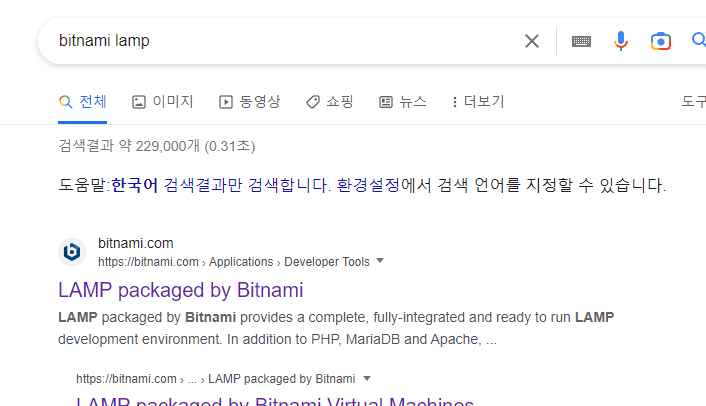706x406 pixels.
Task: Open the 쇼핑 tab
Action: point(330,102)
